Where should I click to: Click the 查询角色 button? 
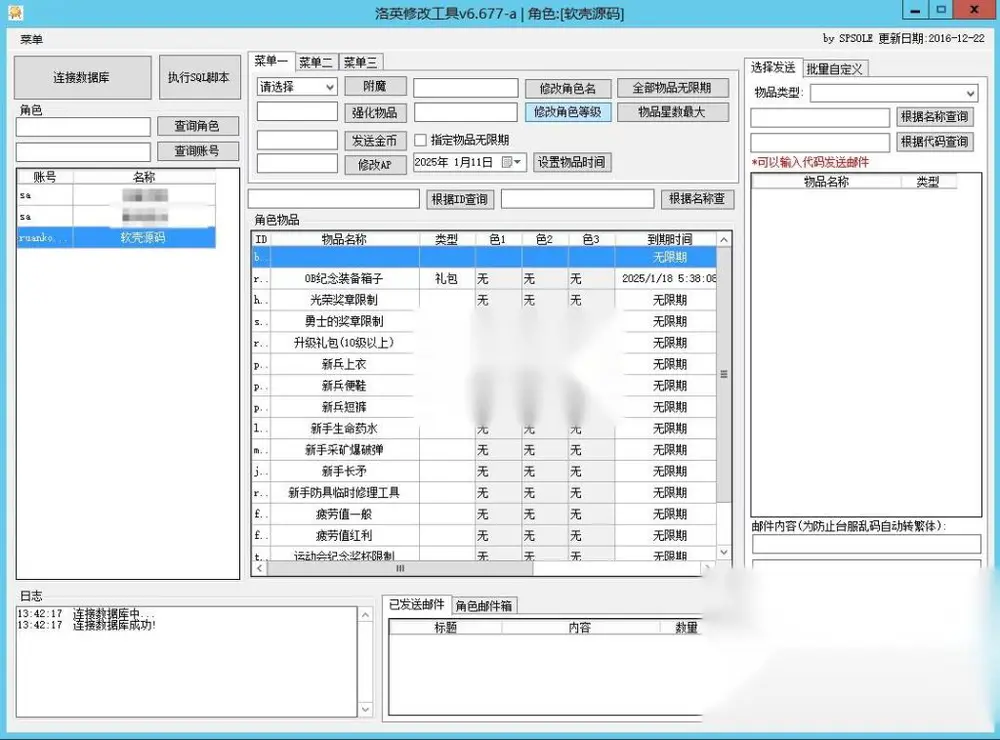tap(198, 126)
